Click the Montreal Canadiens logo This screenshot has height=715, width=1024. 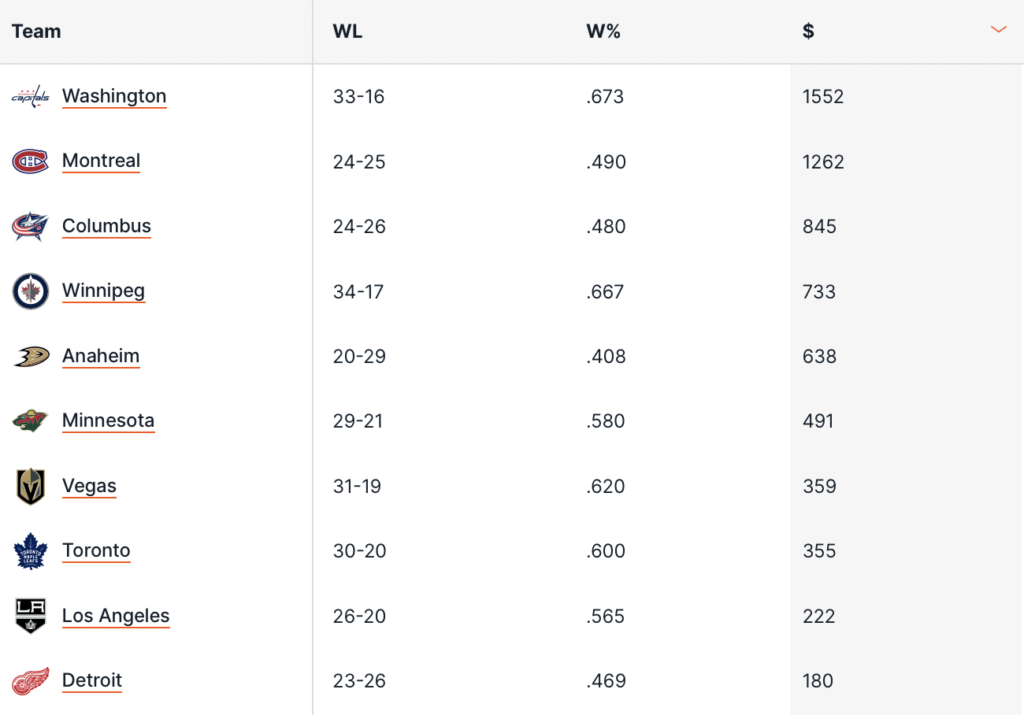pyautogui.click(x=30, y=161)
